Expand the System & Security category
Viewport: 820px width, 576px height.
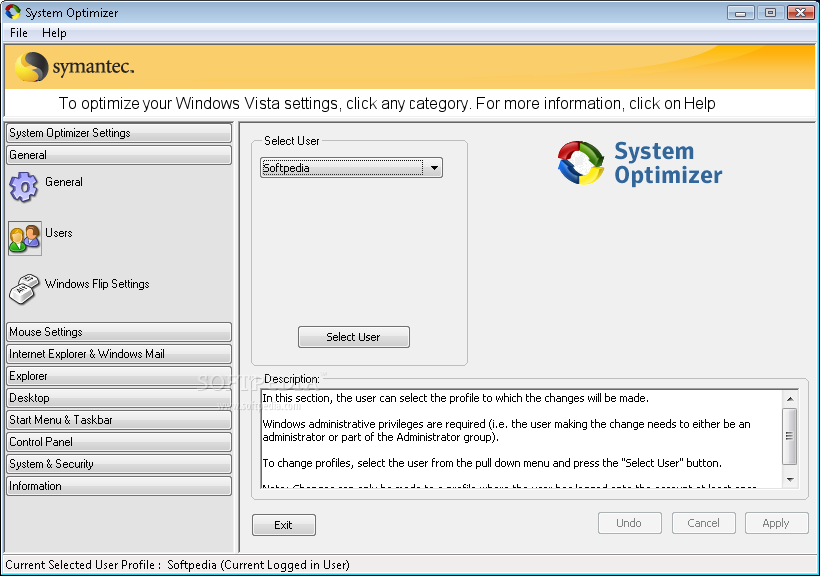[119, 464]
